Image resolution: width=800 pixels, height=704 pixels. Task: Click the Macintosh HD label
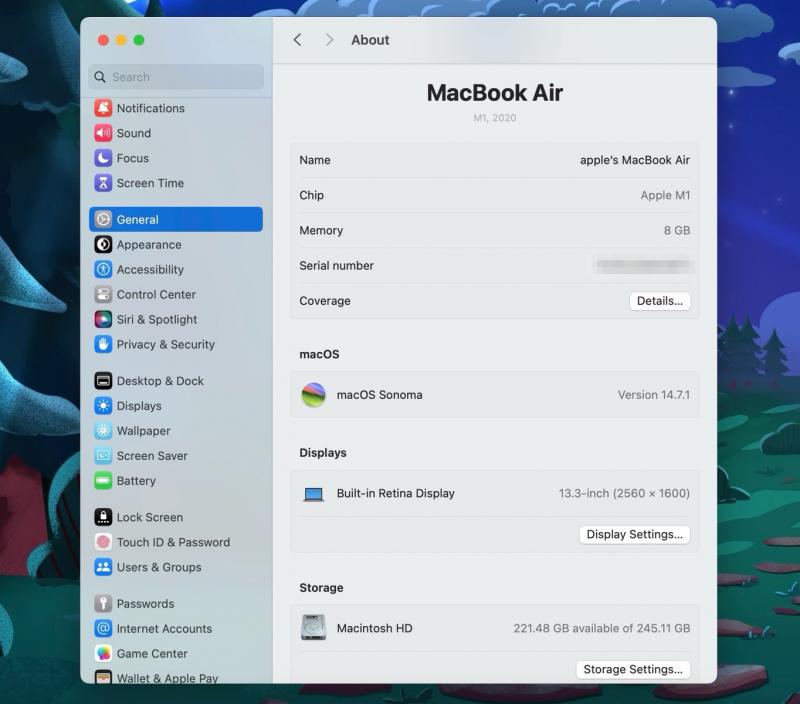(374, 628)
